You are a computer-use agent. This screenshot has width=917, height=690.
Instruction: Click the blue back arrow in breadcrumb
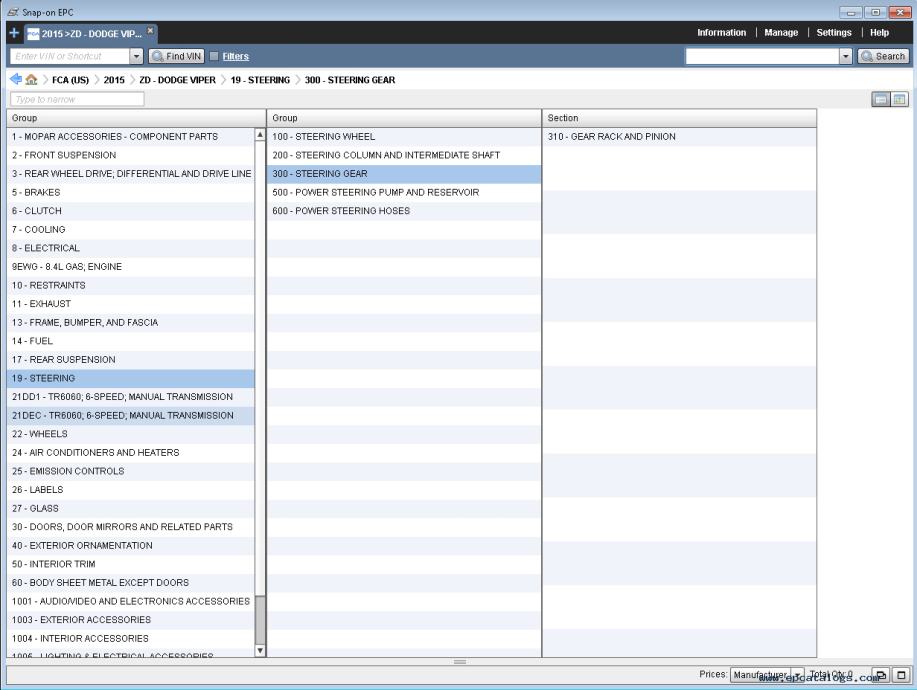pos(15,80)
